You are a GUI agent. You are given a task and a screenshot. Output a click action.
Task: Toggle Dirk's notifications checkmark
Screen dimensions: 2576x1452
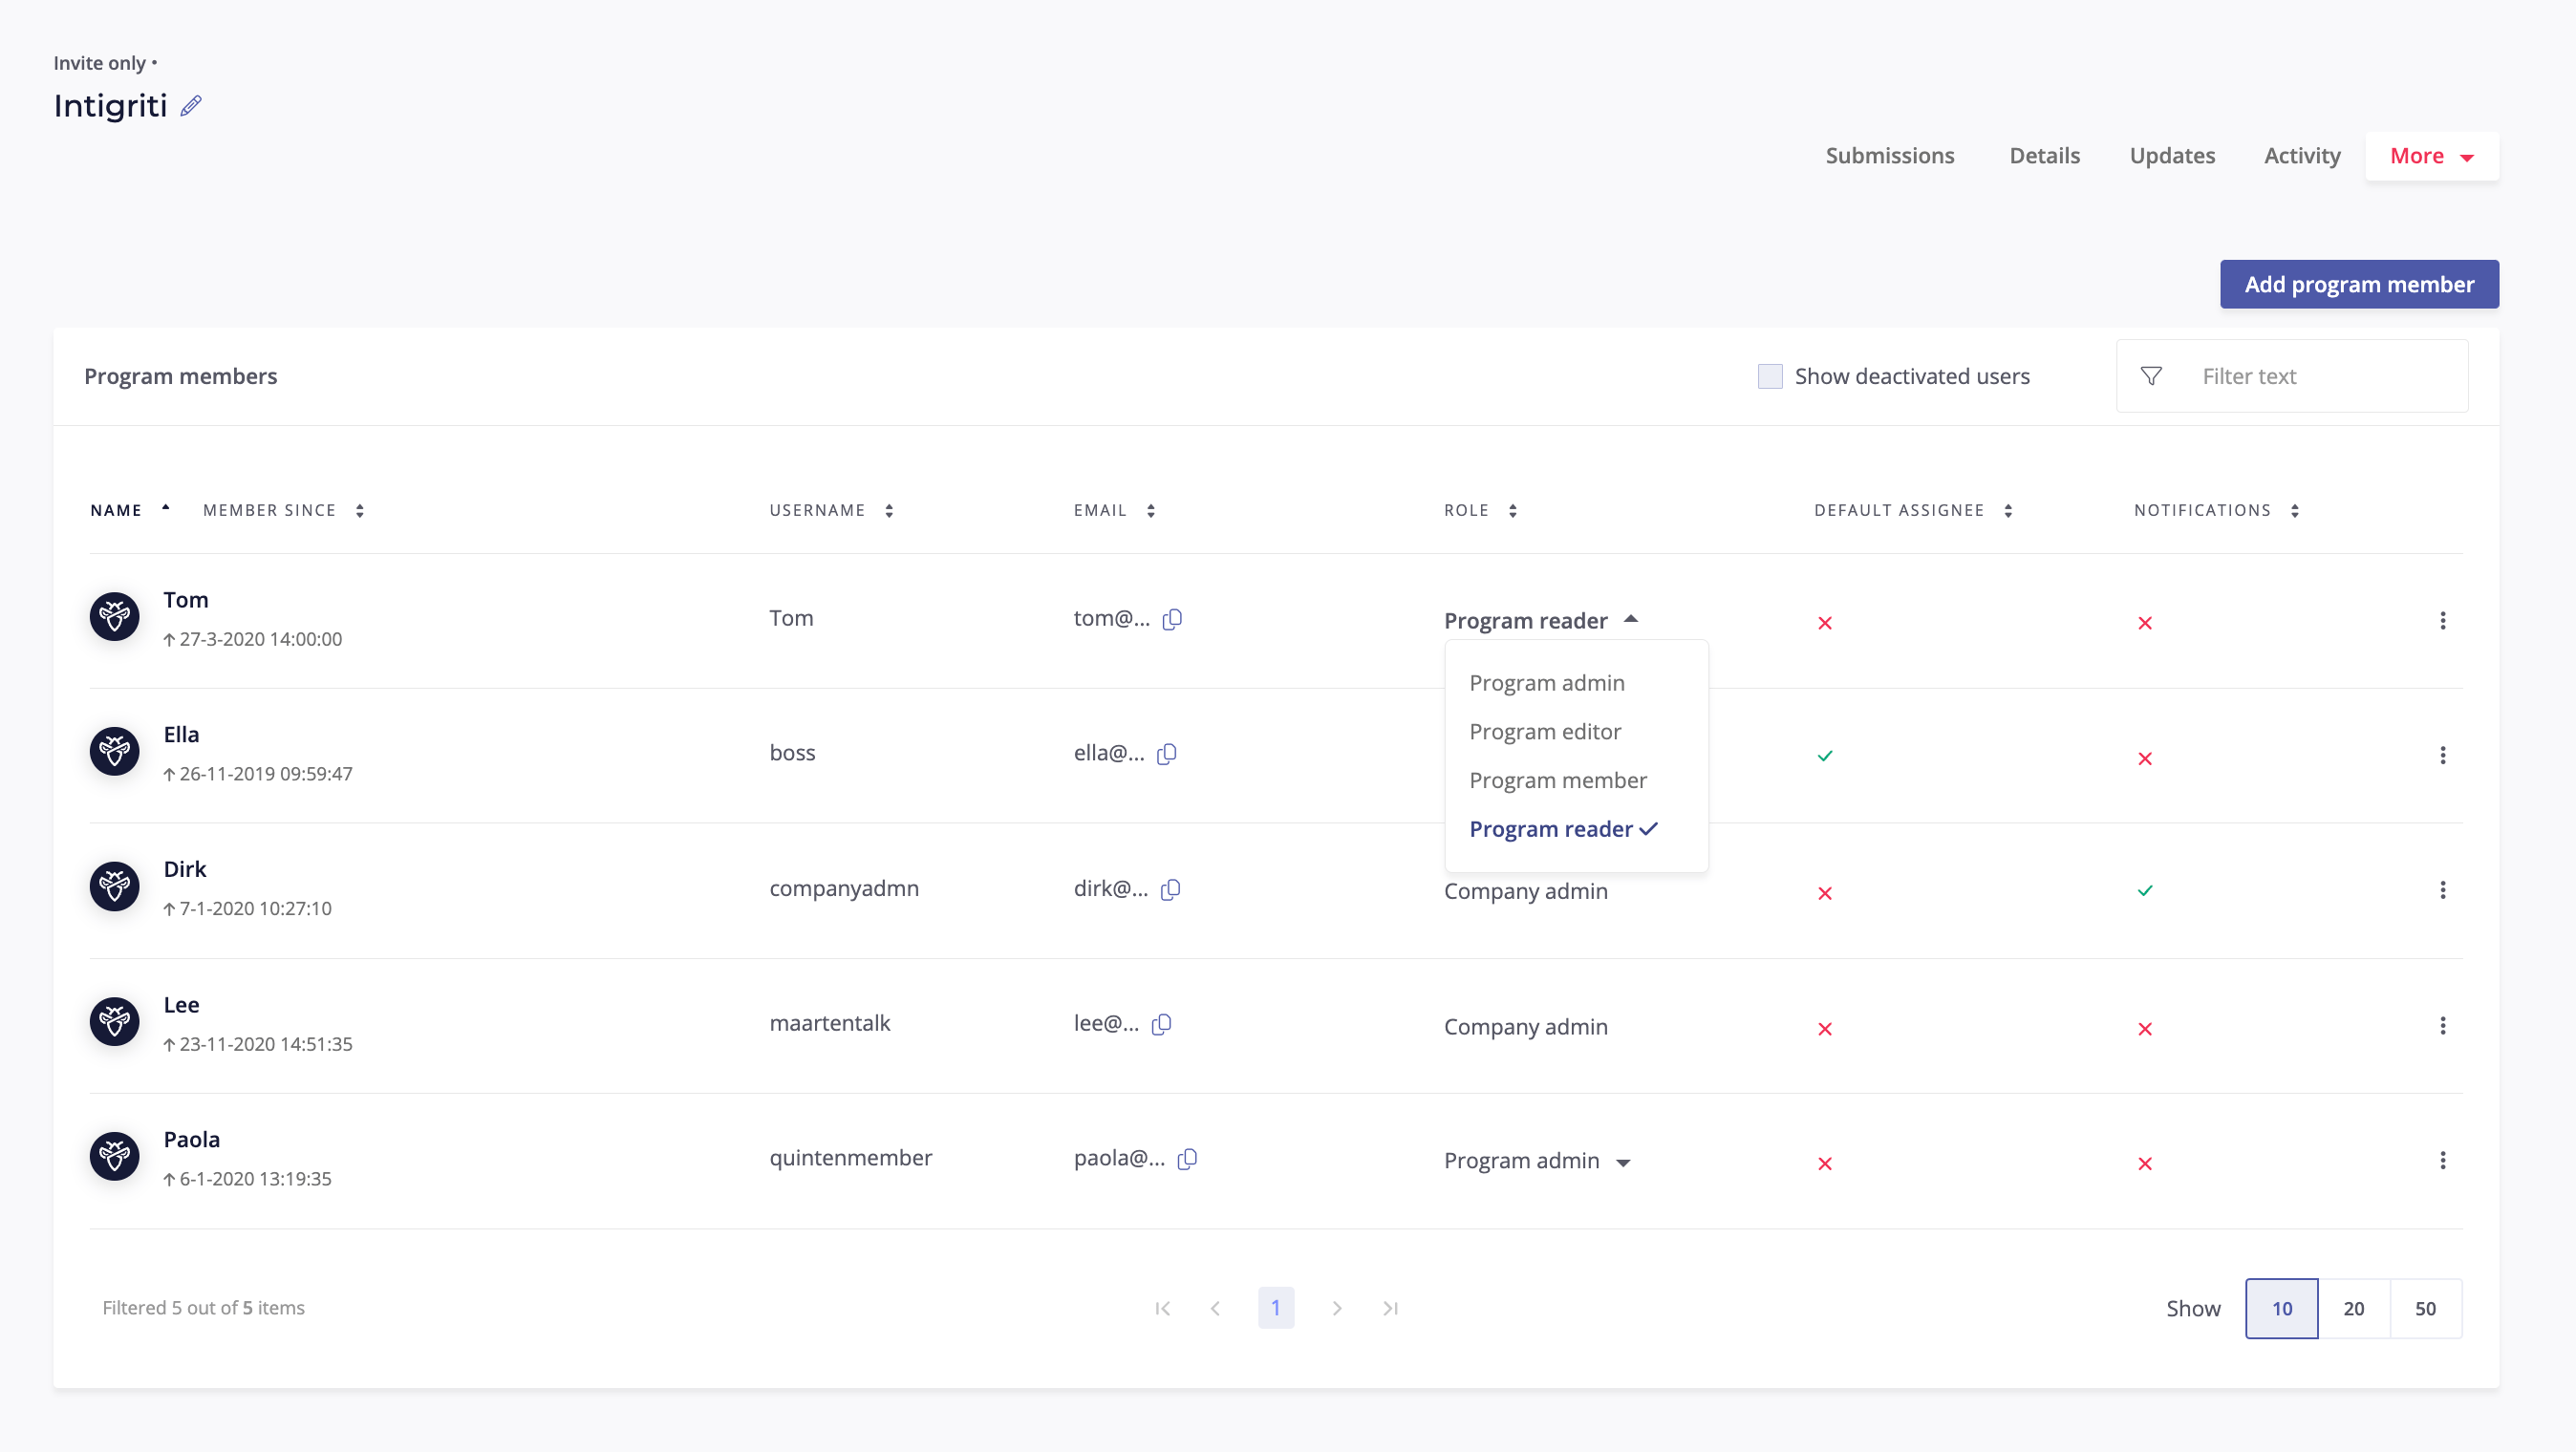tap(2145, 891)
